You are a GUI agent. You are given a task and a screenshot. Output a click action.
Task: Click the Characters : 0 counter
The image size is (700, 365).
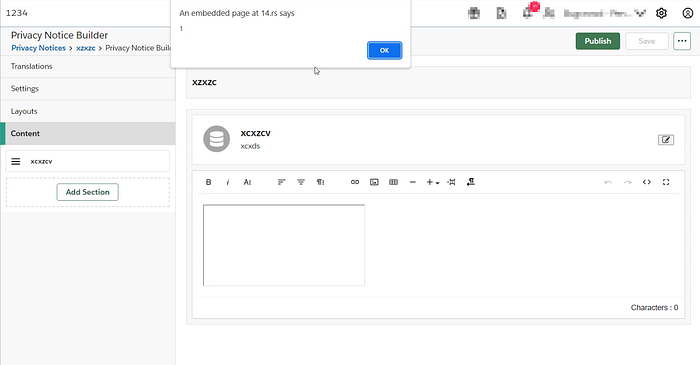[654, 307]
